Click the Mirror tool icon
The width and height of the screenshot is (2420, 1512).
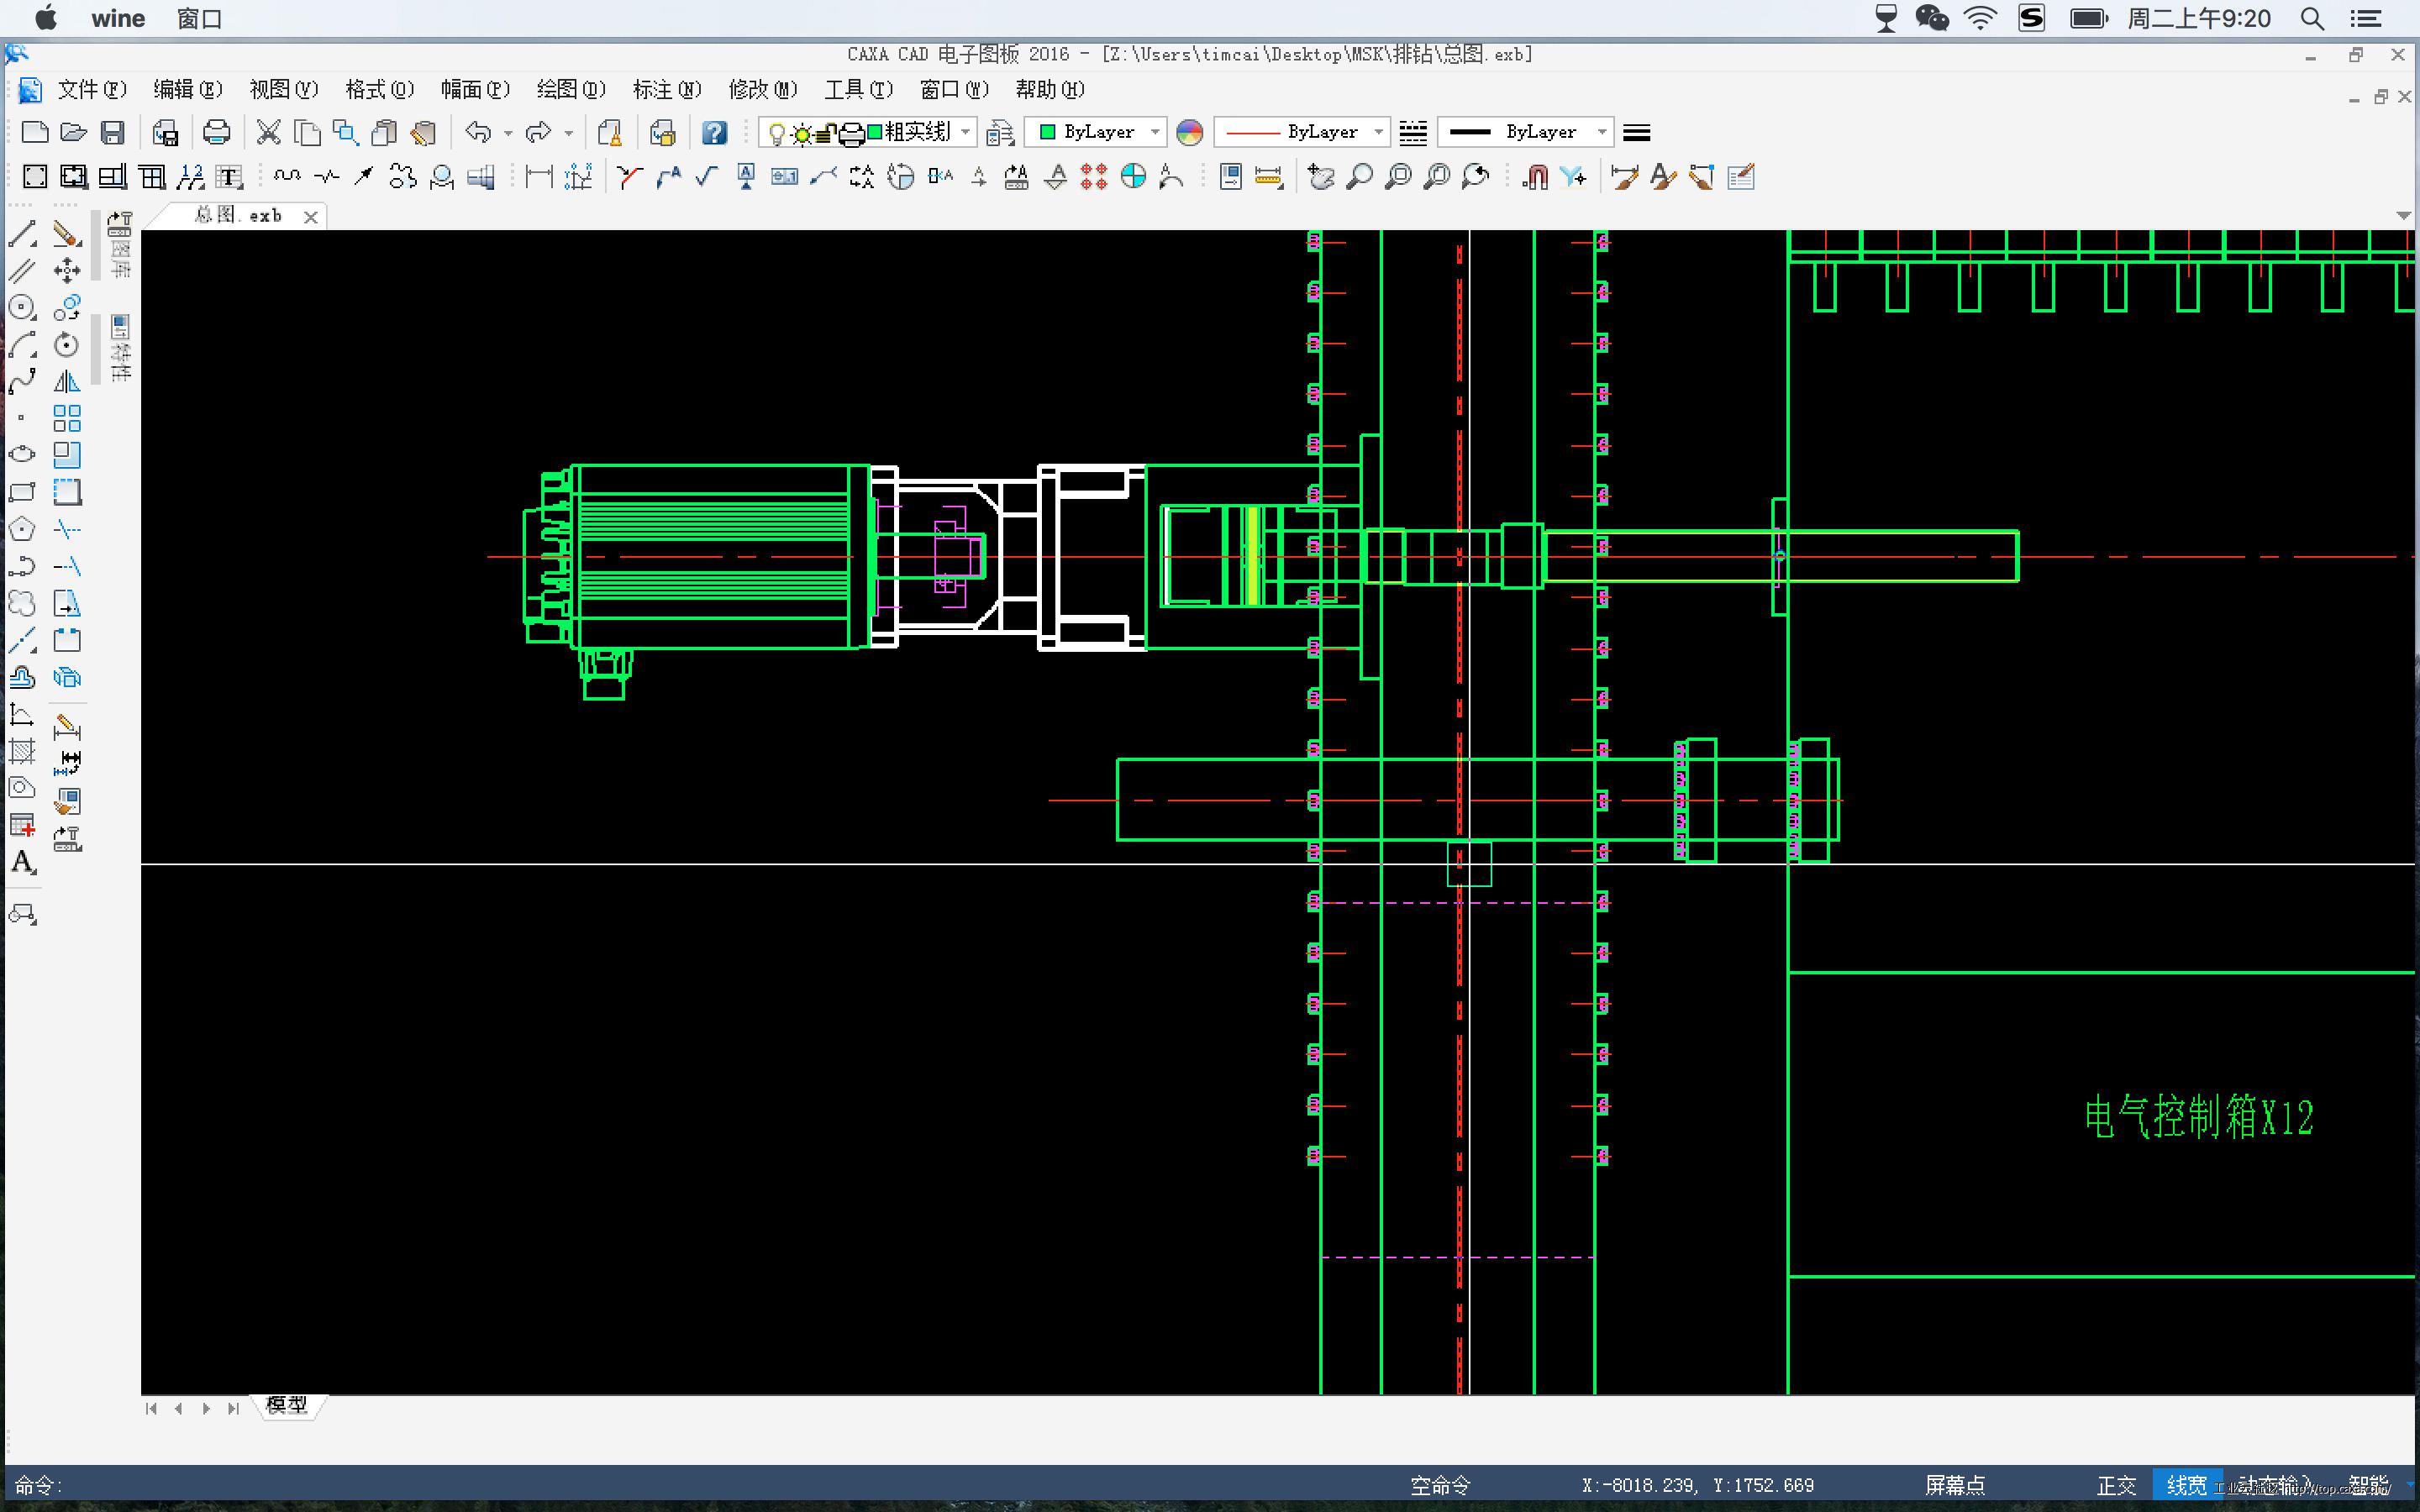66,382
